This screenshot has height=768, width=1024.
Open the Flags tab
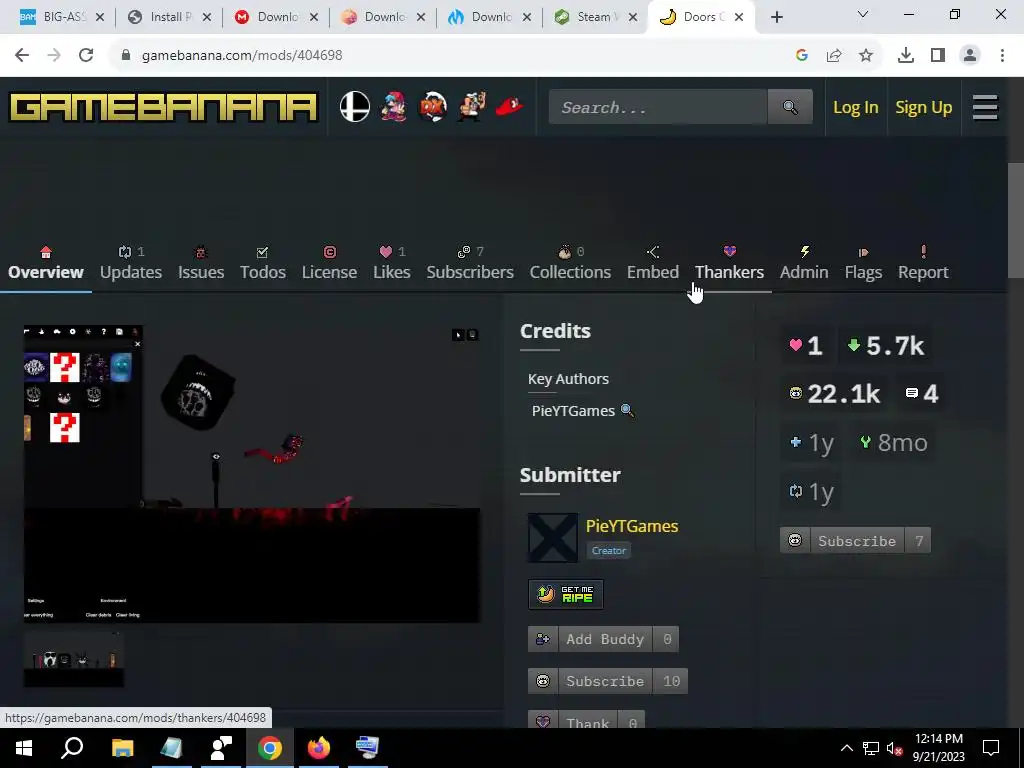(x=863, y=263)
